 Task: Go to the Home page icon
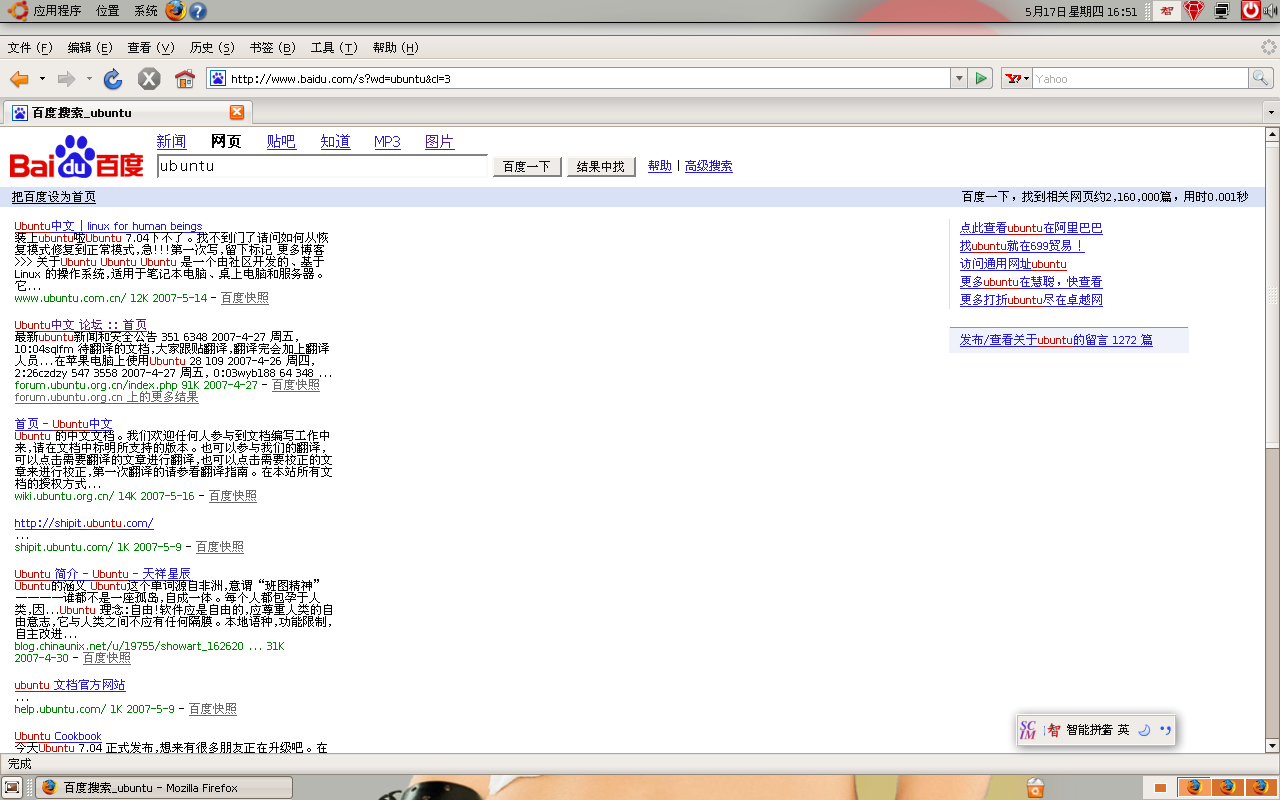coord(185,79)
